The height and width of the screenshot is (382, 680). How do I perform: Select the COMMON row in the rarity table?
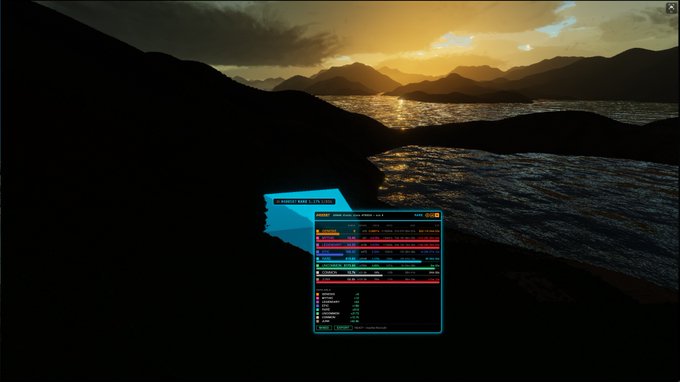[x=378, y=273]
